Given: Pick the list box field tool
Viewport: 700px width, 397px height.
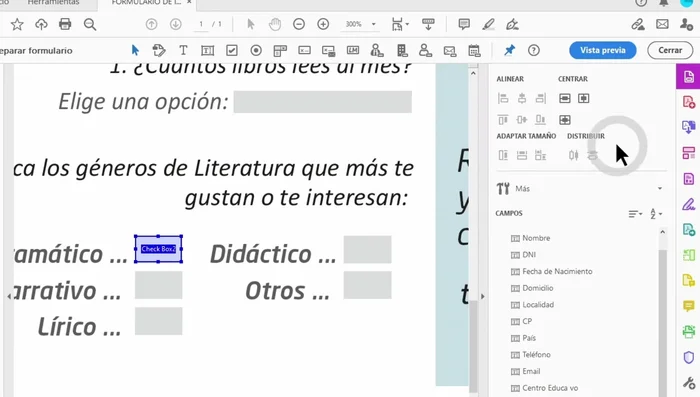Looking at the screenshot, I should [x=280, y=51].
